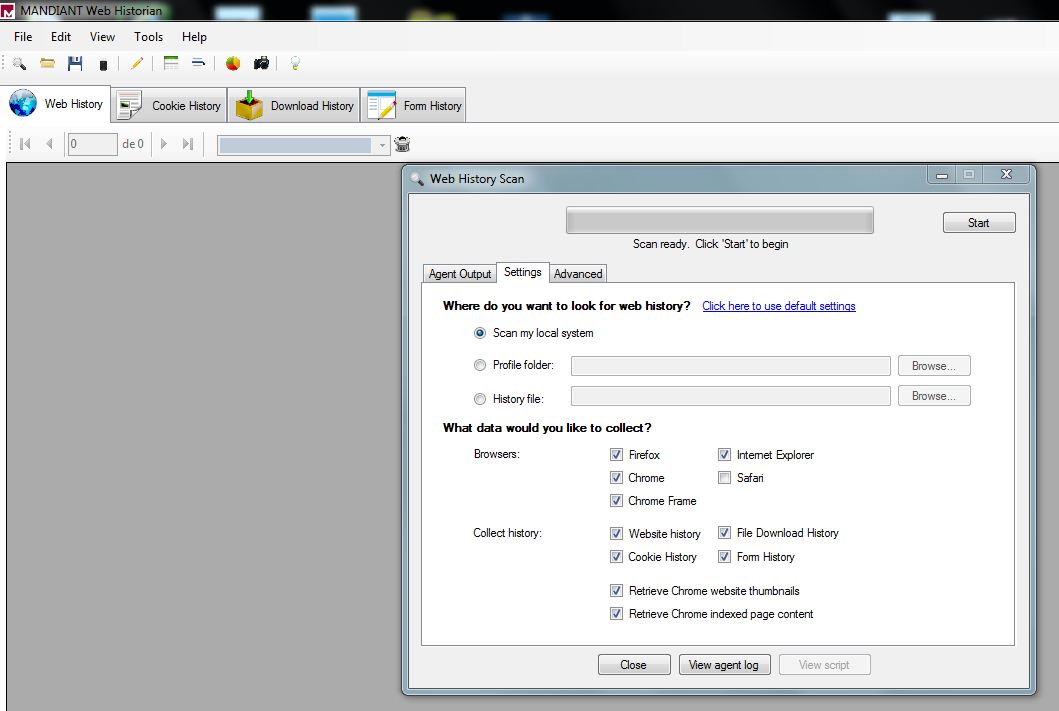Go to next record navigation arrow
Viewport: 1059px width, 711px height.
click(163, 144)
